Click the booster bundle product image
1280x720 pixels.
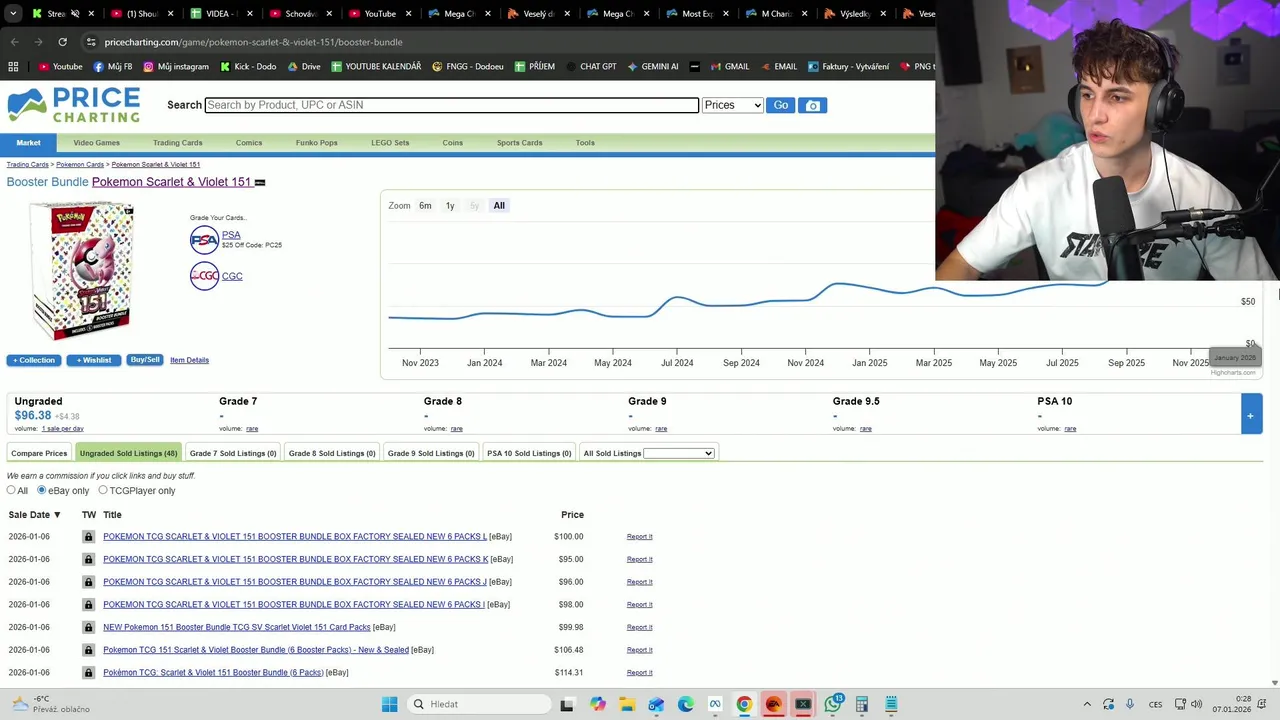point(82,271)
